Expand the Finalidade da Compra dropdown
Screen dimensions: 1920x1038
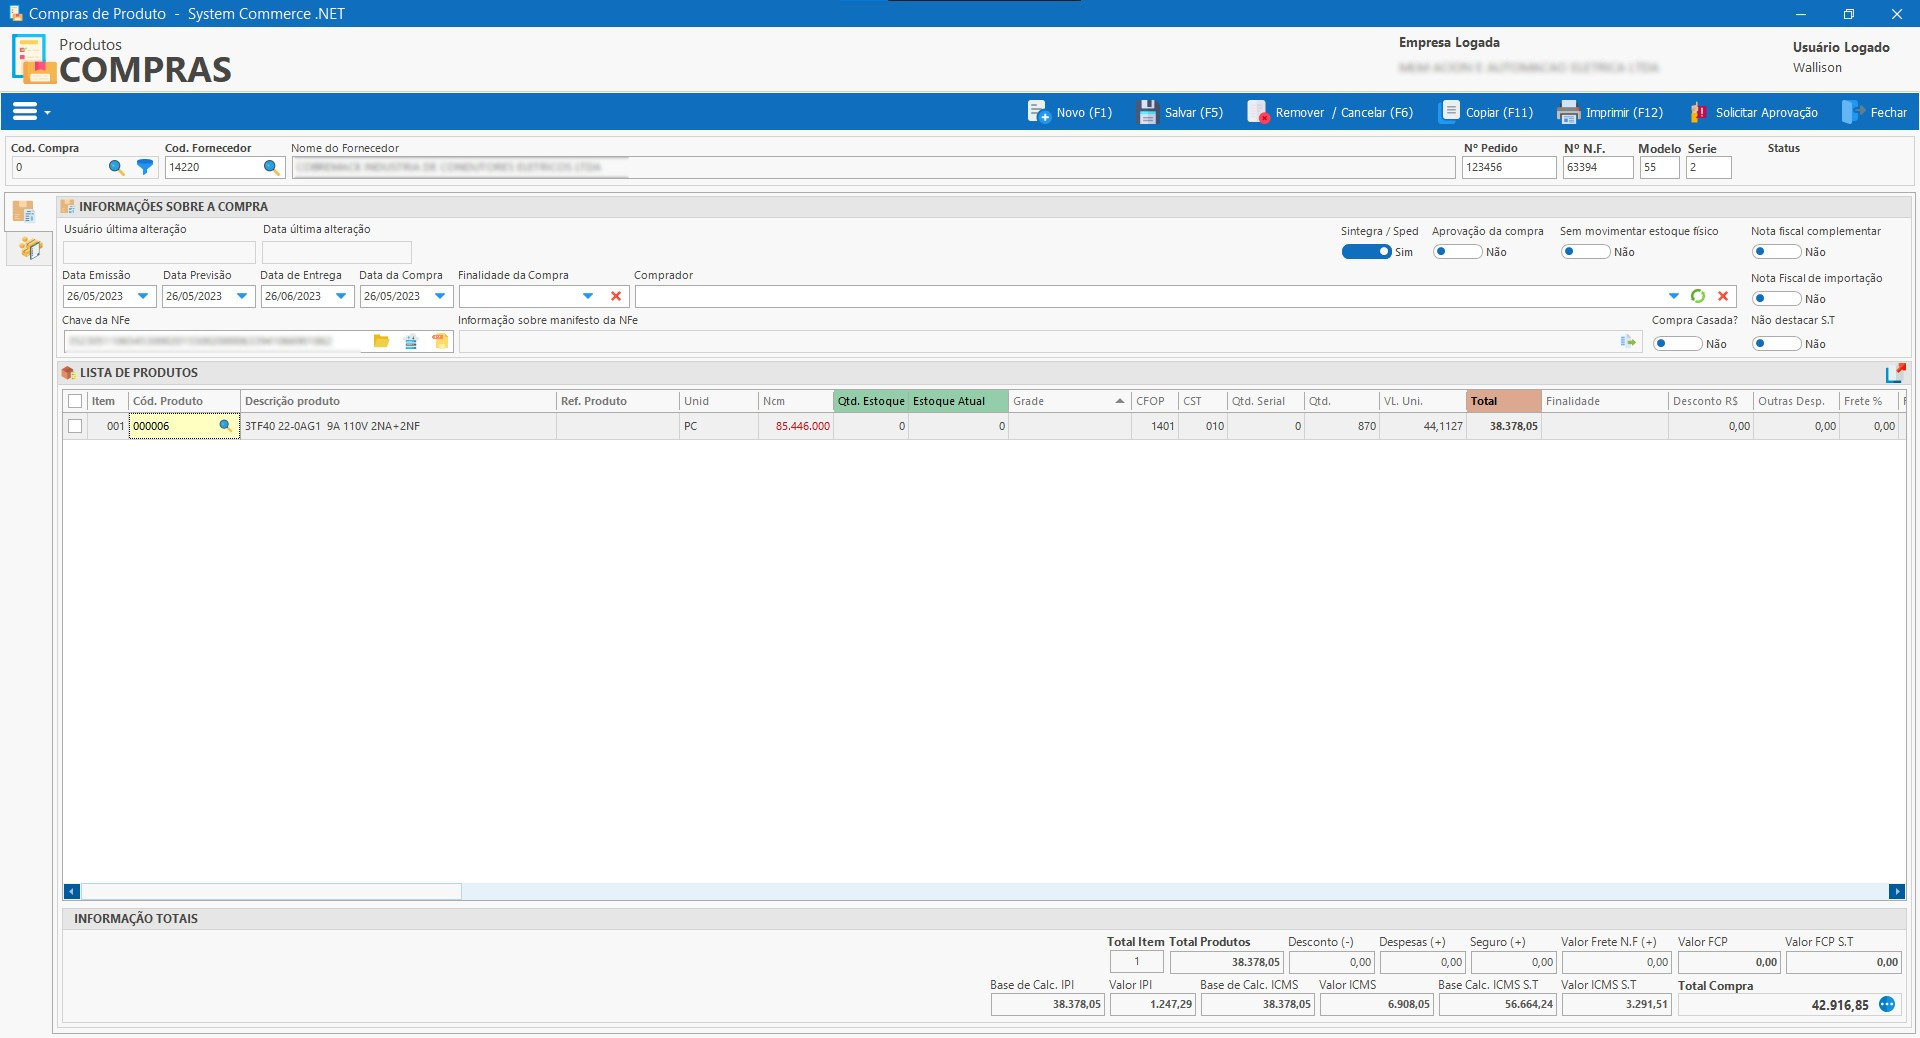tap(588, 296)
